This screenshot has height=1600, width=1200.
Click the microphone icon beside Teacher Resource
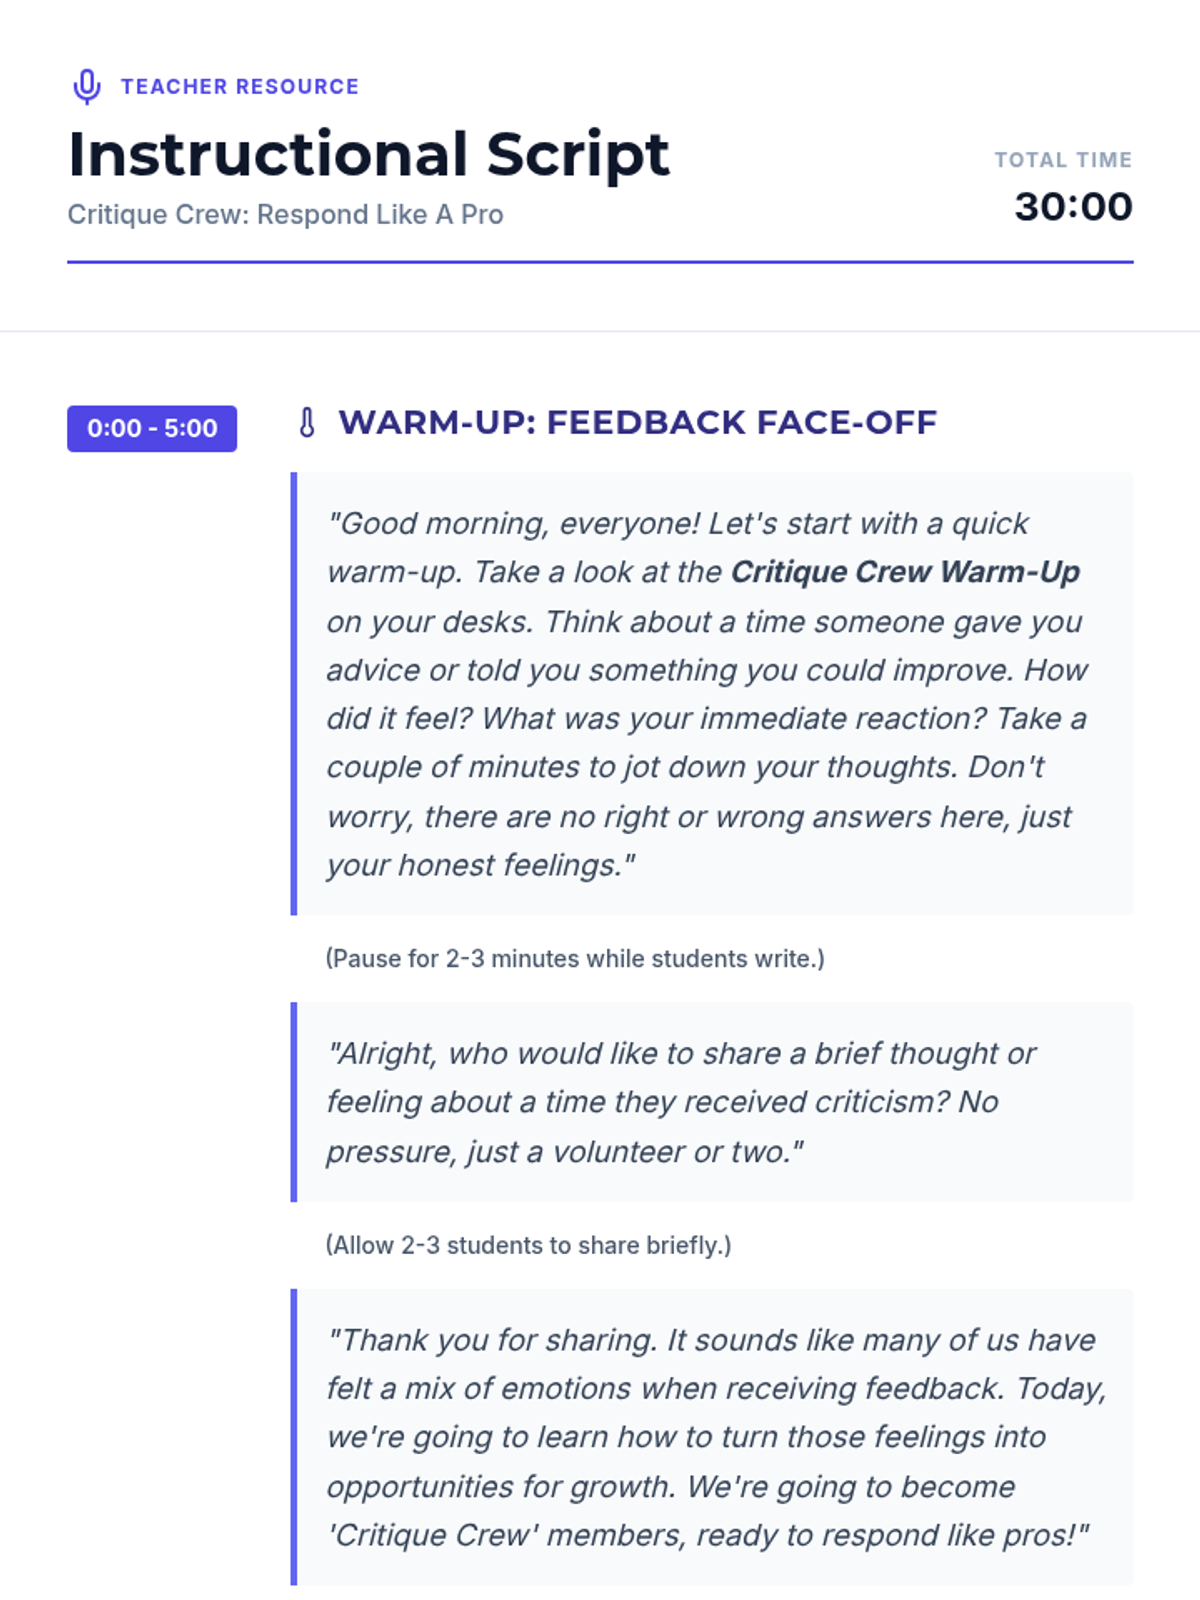pos(87,87)
